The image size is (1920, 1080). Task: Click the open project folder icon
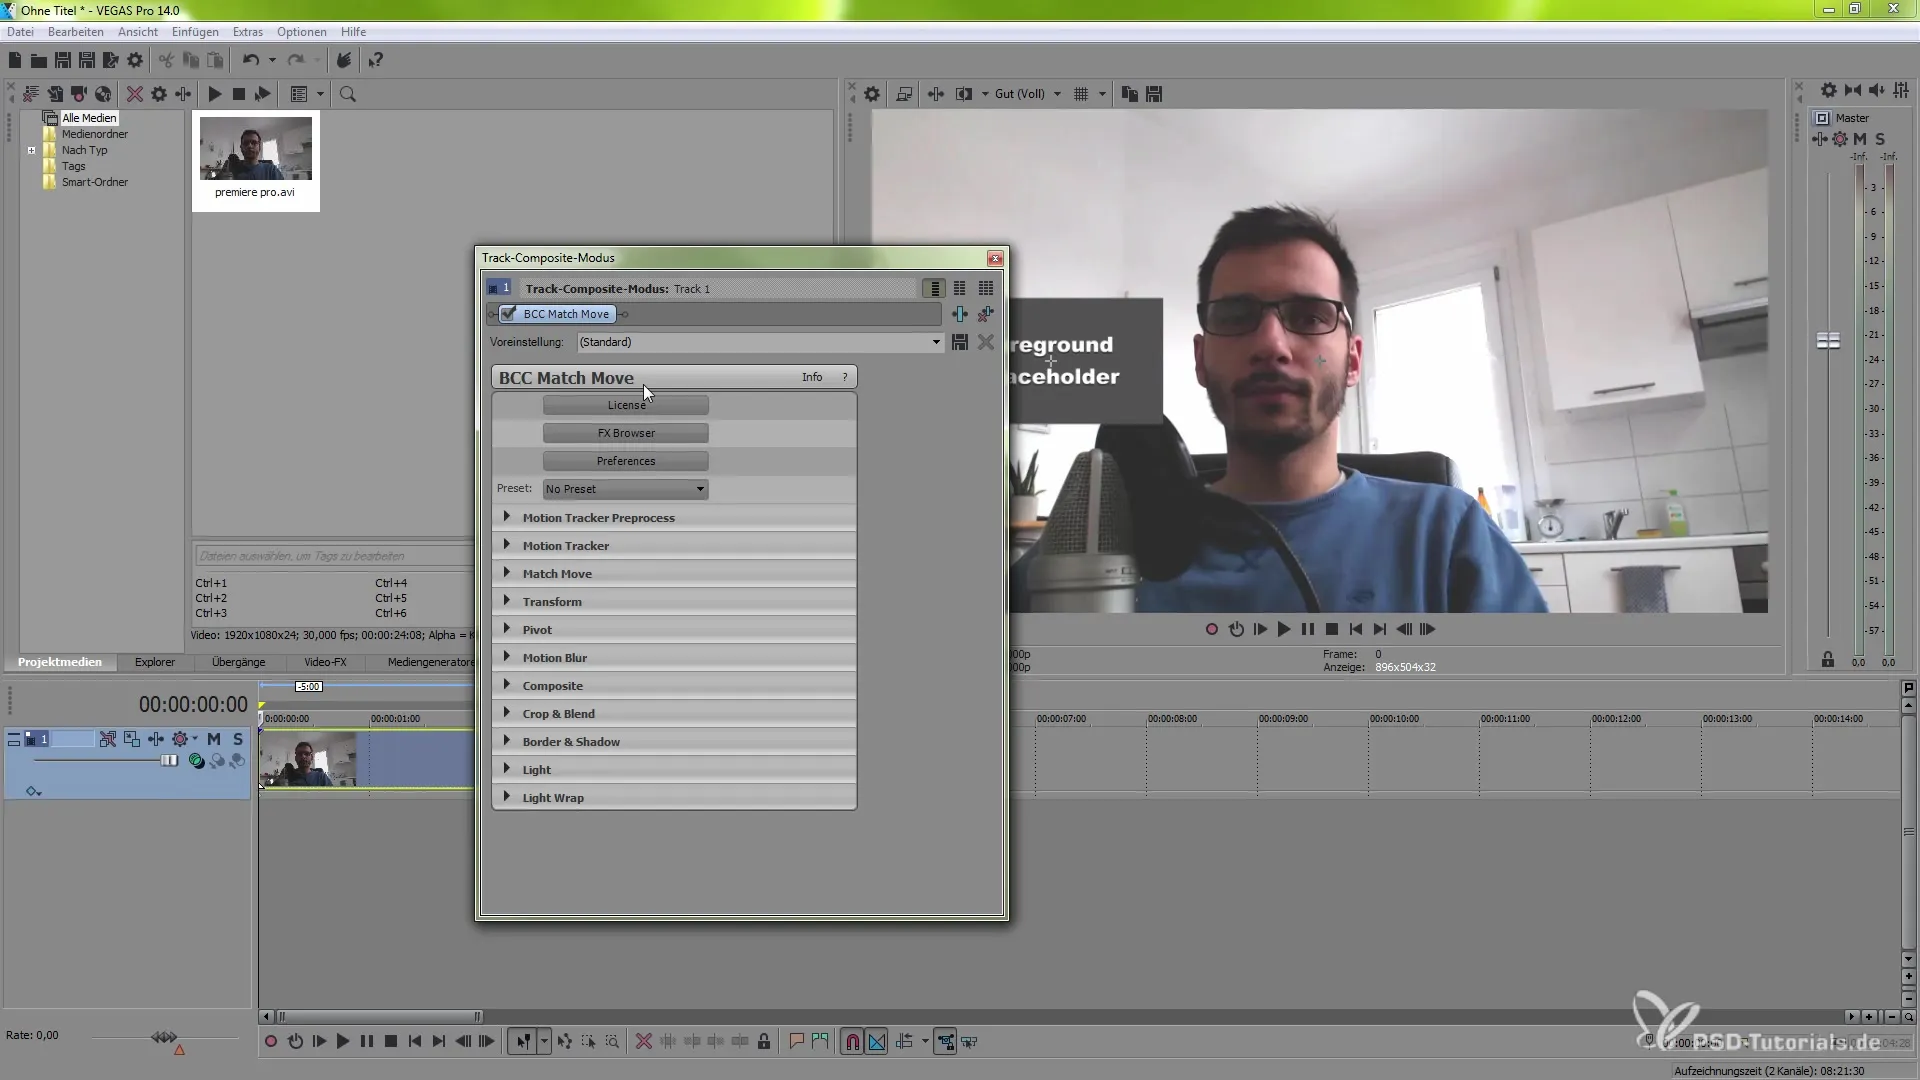[38, 61]
